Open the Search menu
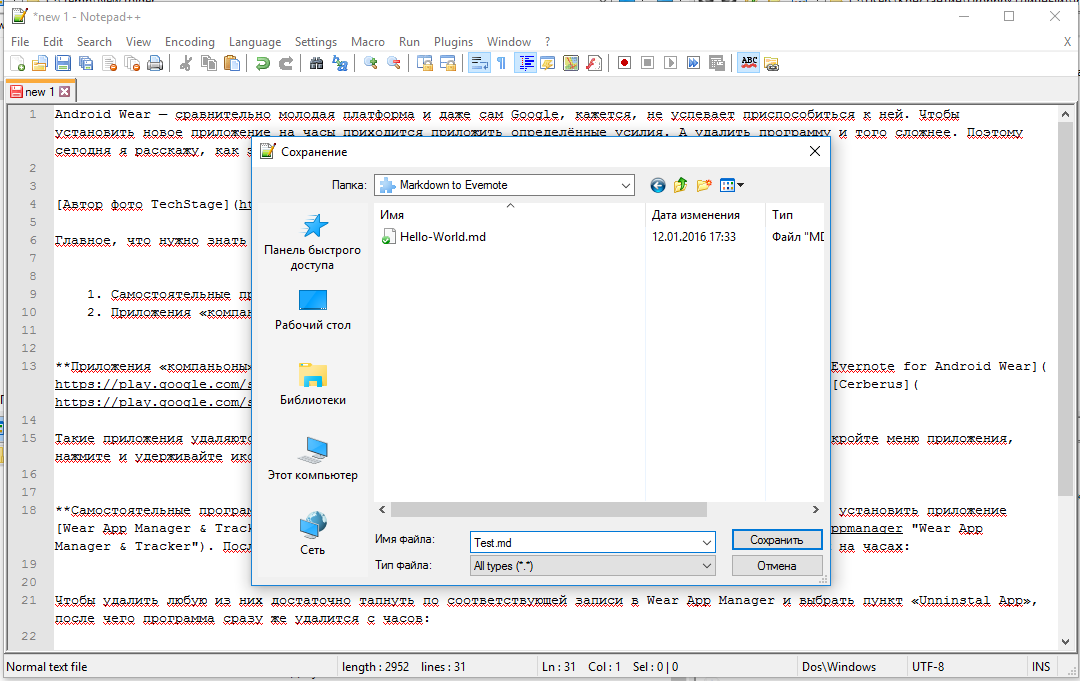Viewport: 1080px width, 681px height. tap(94, 42)
